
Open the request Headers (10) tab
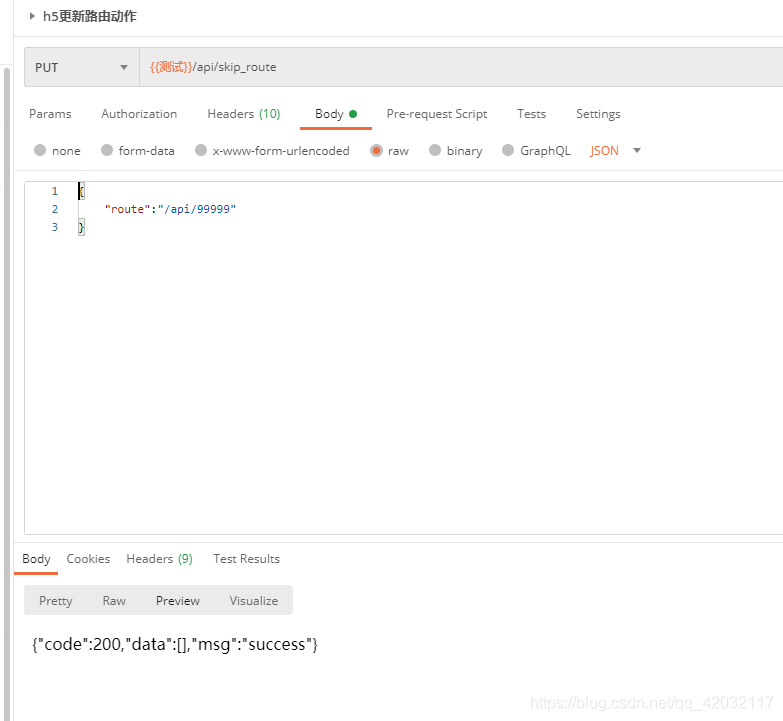click(244, 114)
